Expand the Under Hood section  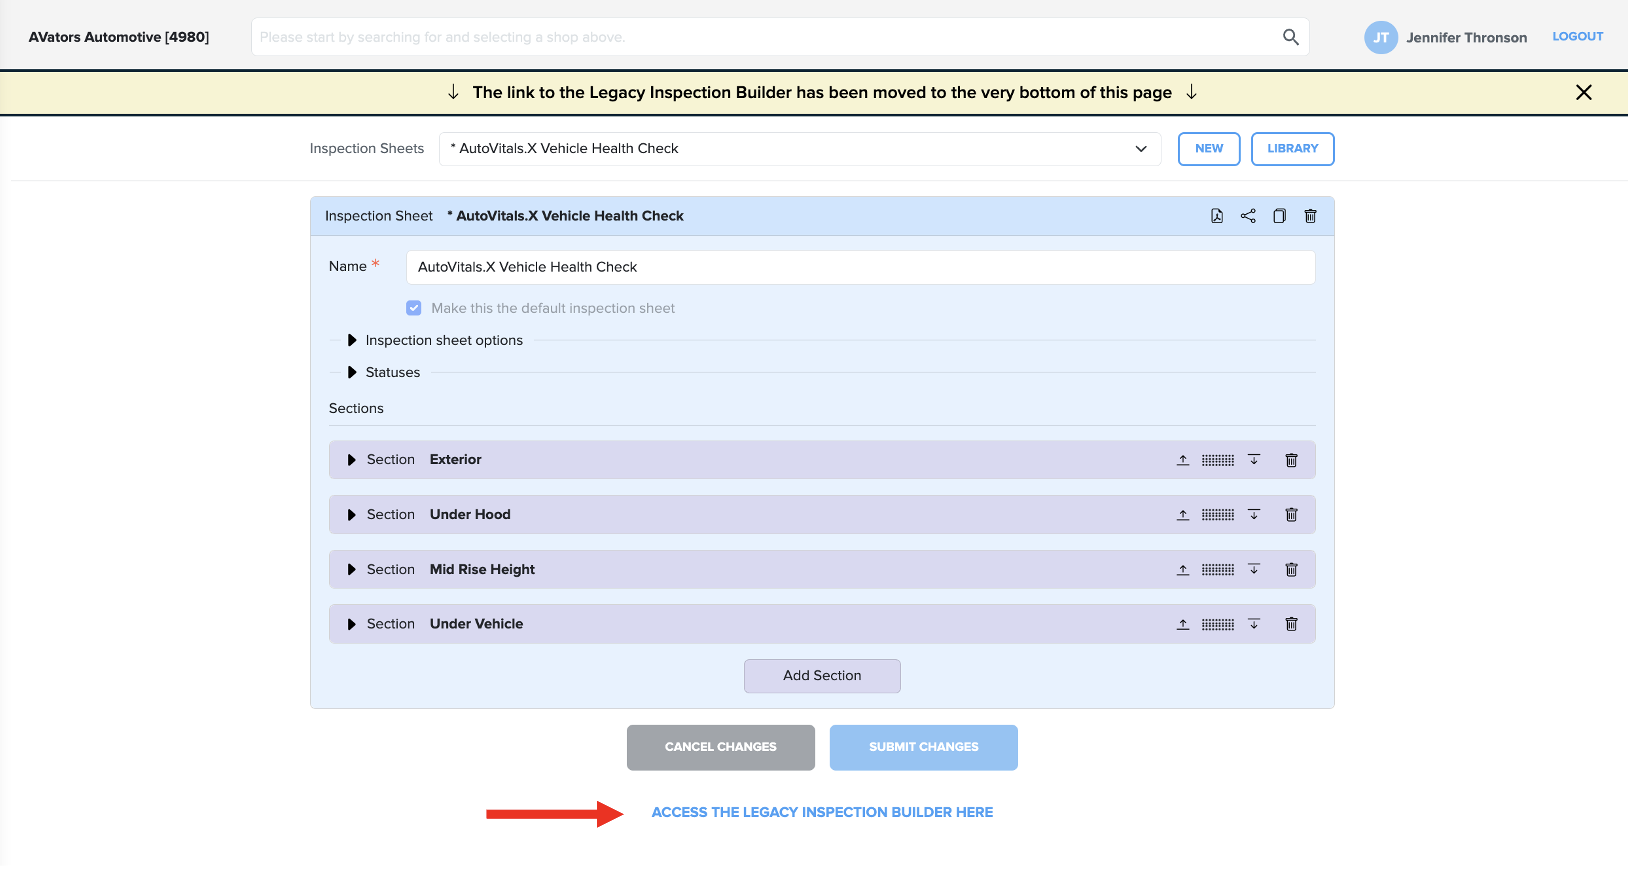[x=352, y=515]
